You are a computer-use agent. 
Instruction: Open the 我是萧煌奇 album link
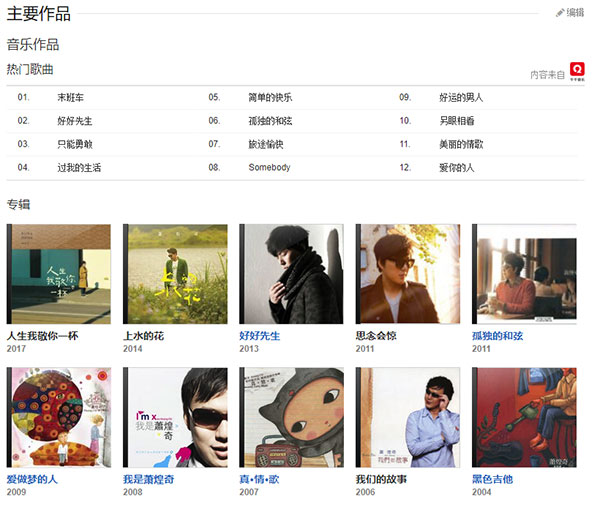(x=148, y=479)
